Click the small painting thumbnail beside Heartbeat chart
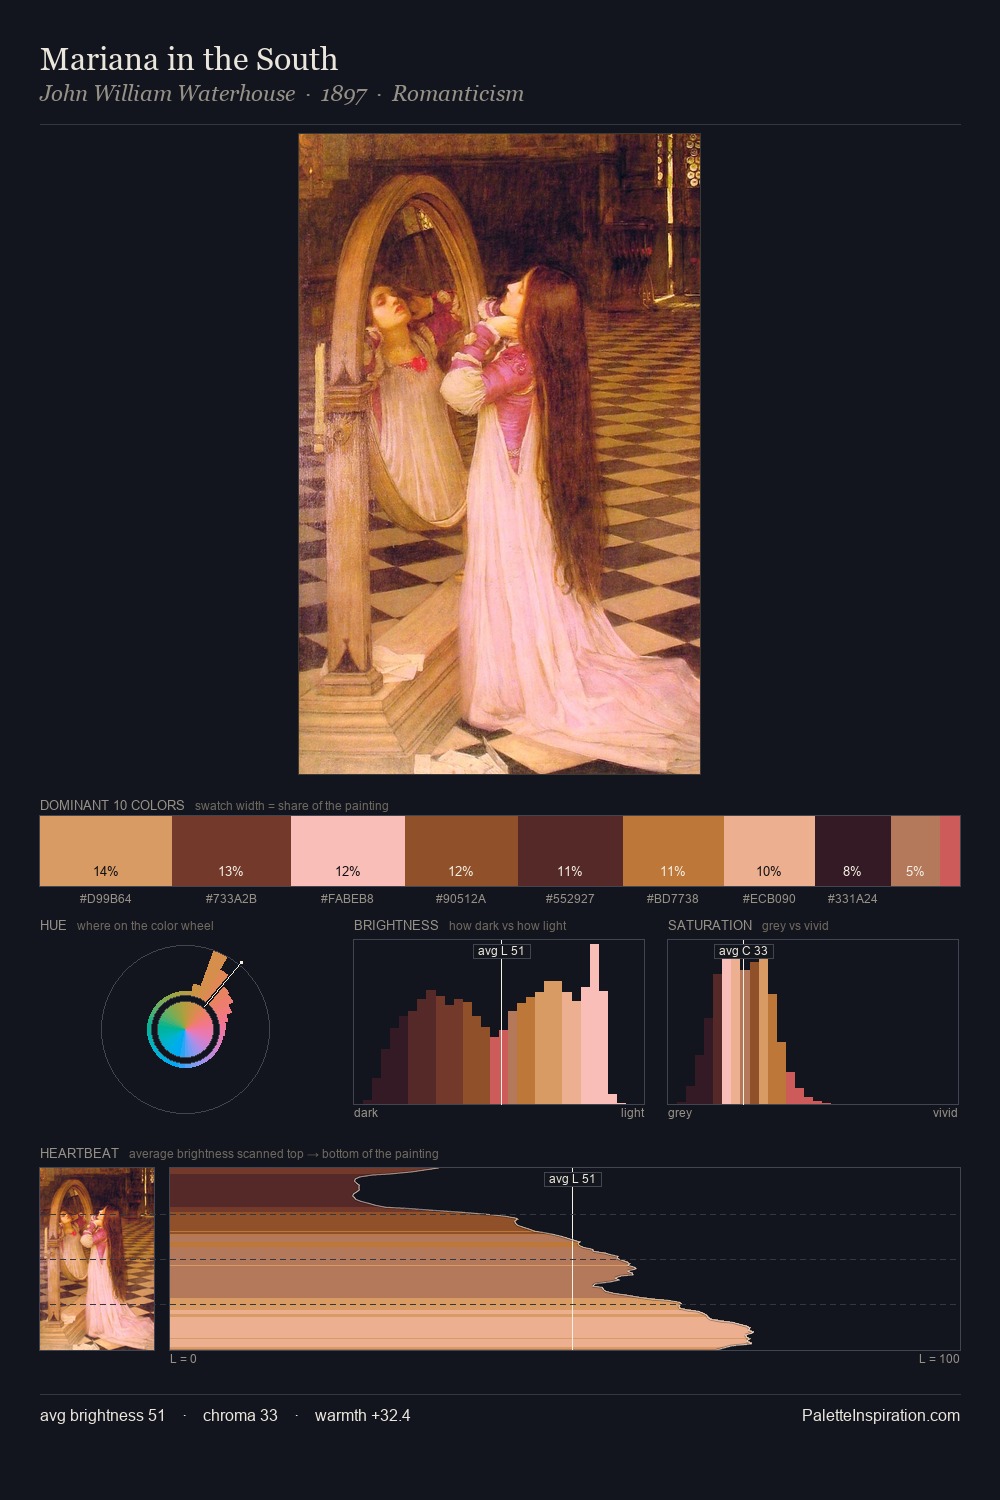Image resolution: width=1000 pixels, height=1500 pixels. [x=97, y=1259]
